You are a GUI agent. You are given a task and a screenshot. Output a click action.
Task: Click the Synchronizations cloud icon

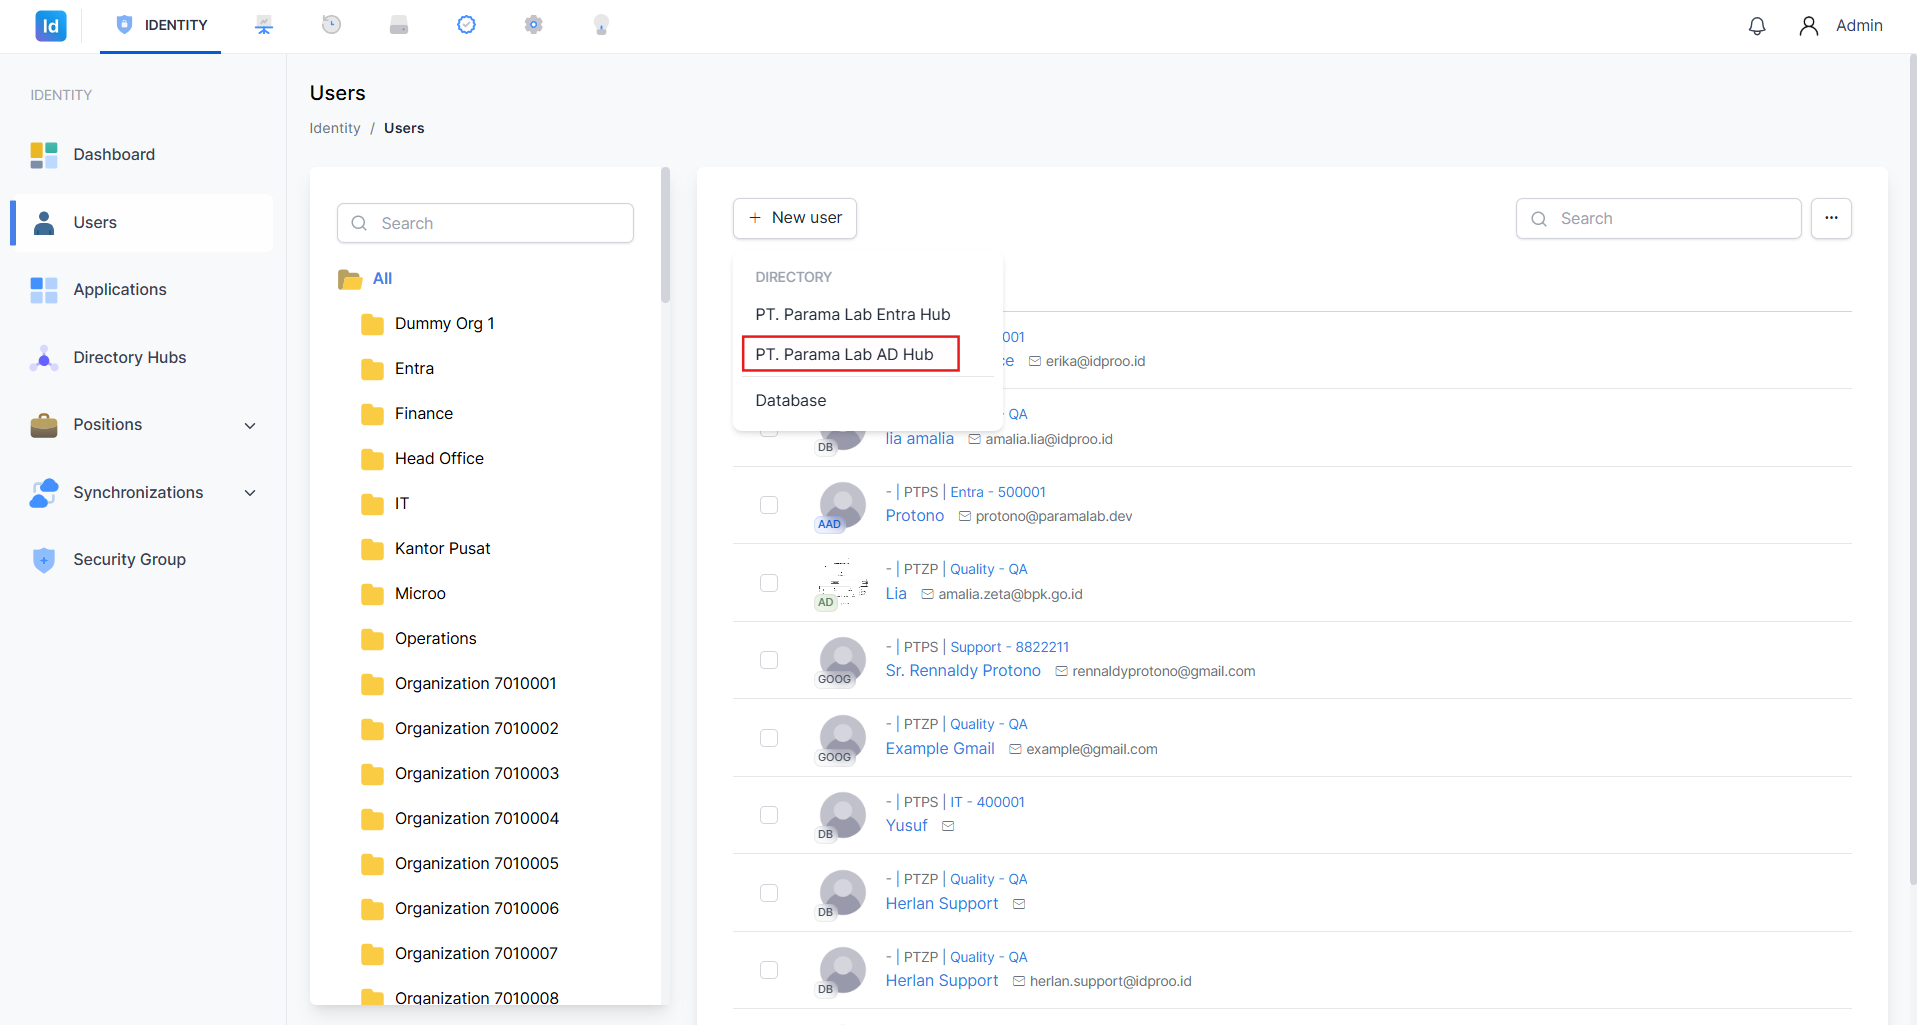(x=44, y=493)
